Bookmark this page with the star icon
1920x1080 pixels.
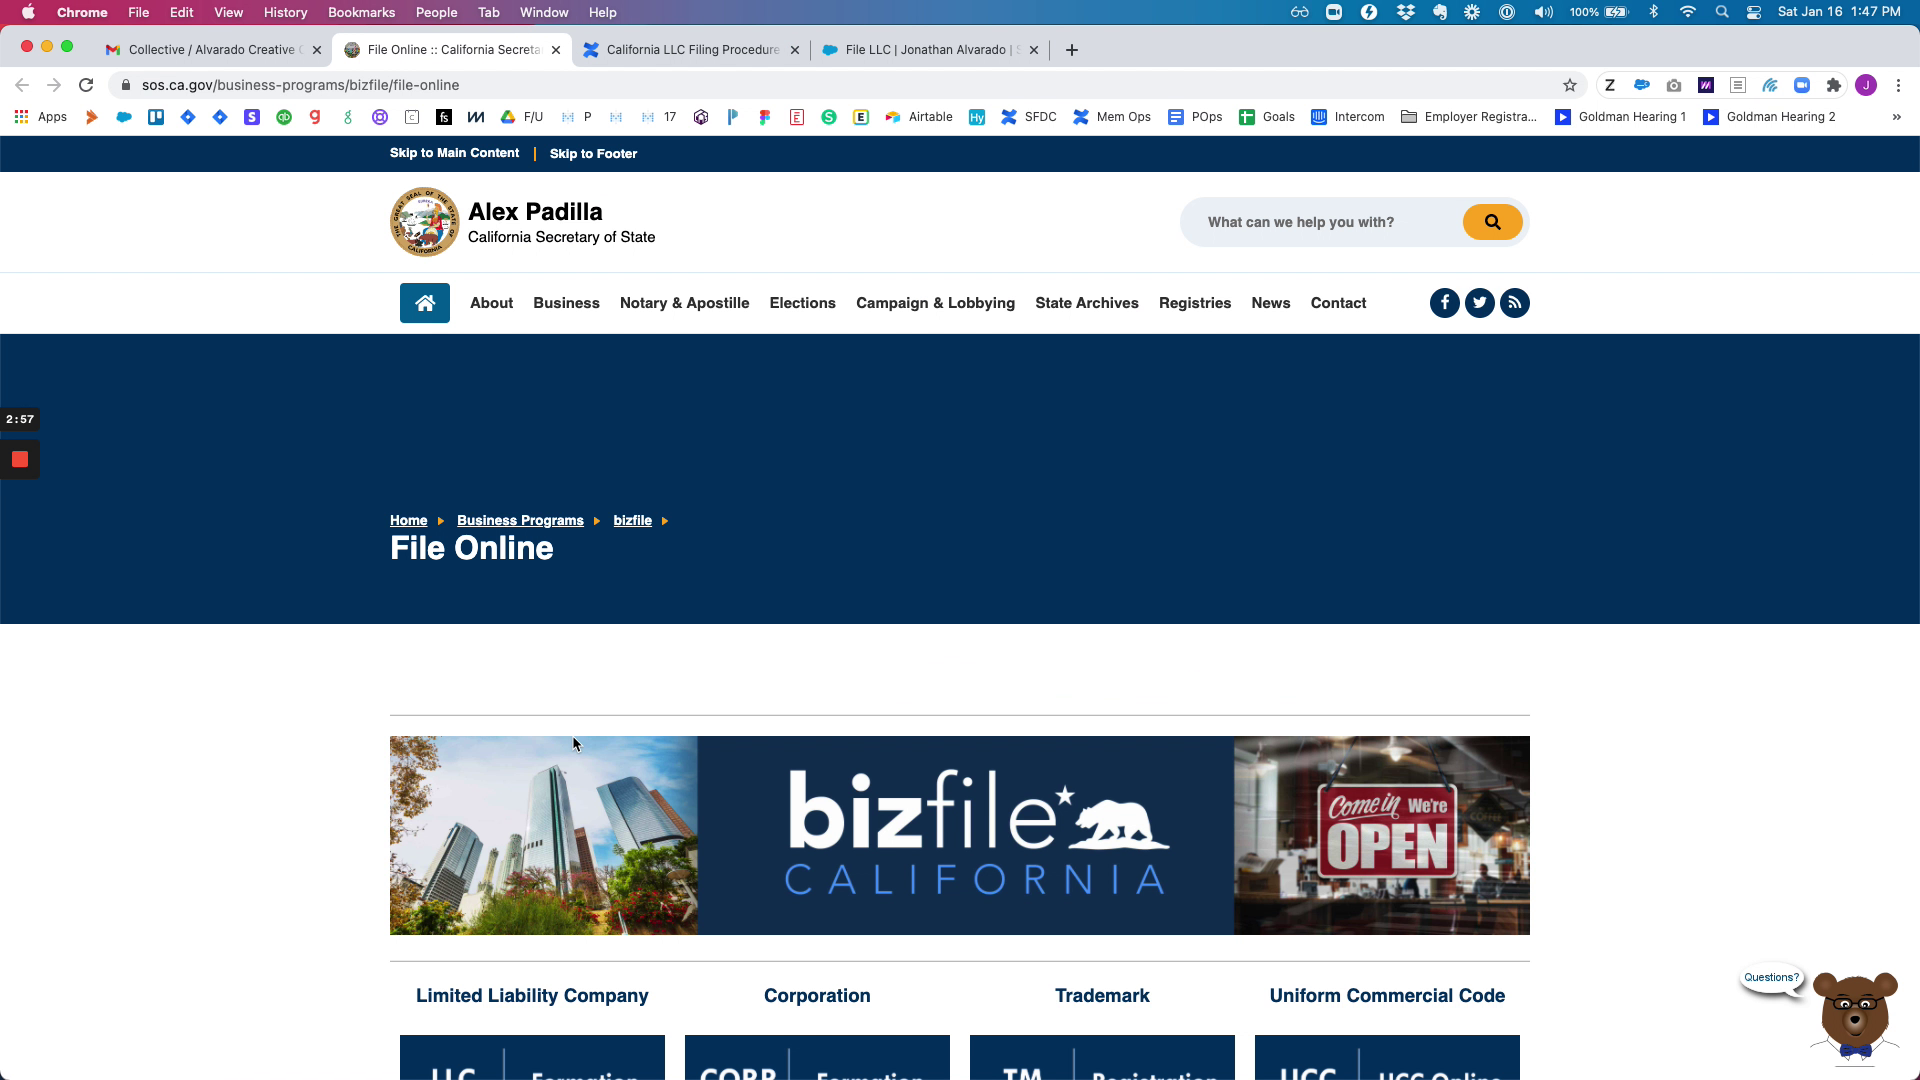(x=1570, y=85)
